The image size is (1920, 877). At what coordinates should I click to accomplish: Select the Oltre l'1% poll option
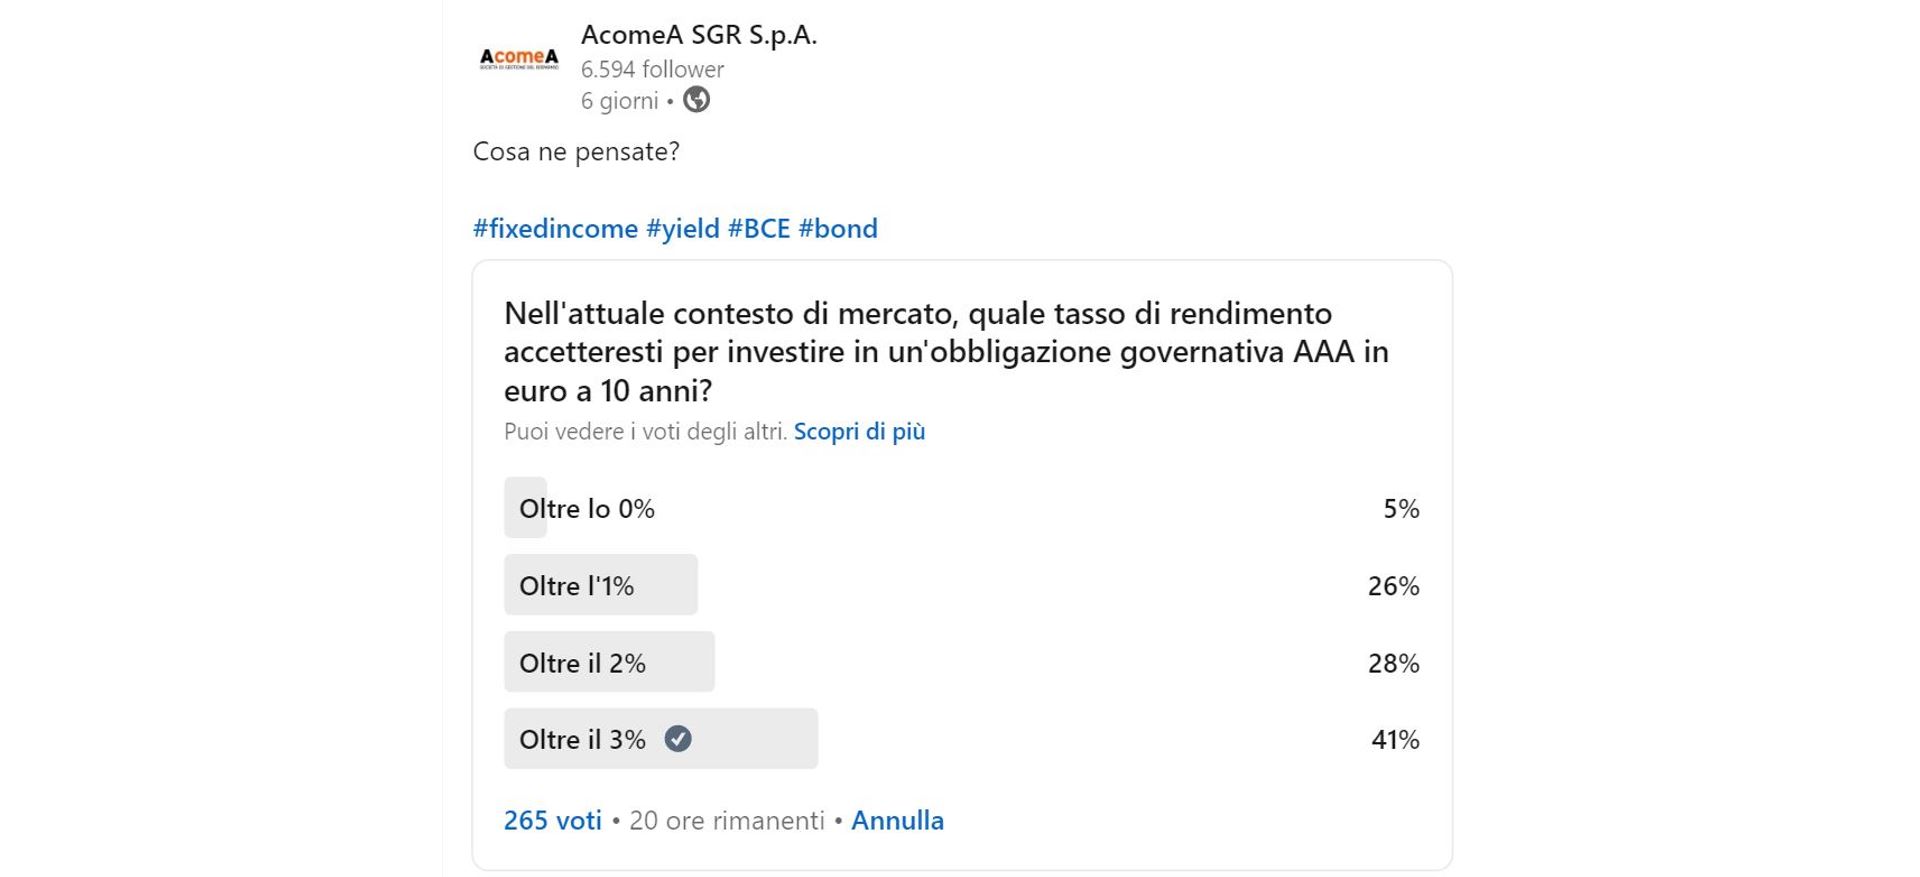[x=962, y=585]
